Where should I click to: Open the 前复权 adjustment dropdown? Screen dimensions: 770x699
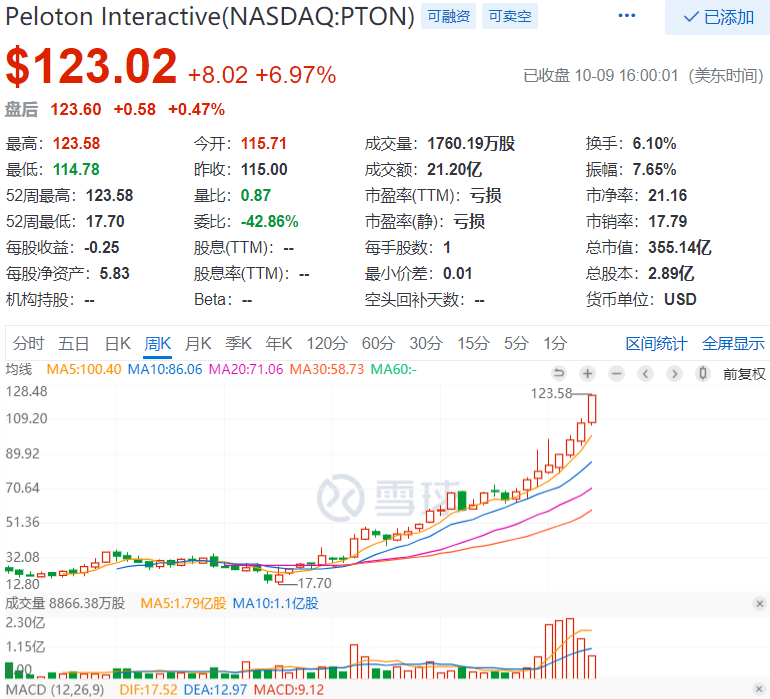[744, 374]
